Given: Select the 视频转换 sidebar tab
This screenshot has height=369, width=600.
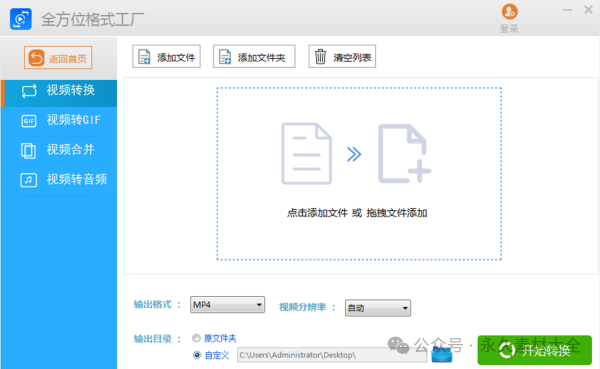Looking at the screenshot, I should pyautogui.click(x=59, y=92).
